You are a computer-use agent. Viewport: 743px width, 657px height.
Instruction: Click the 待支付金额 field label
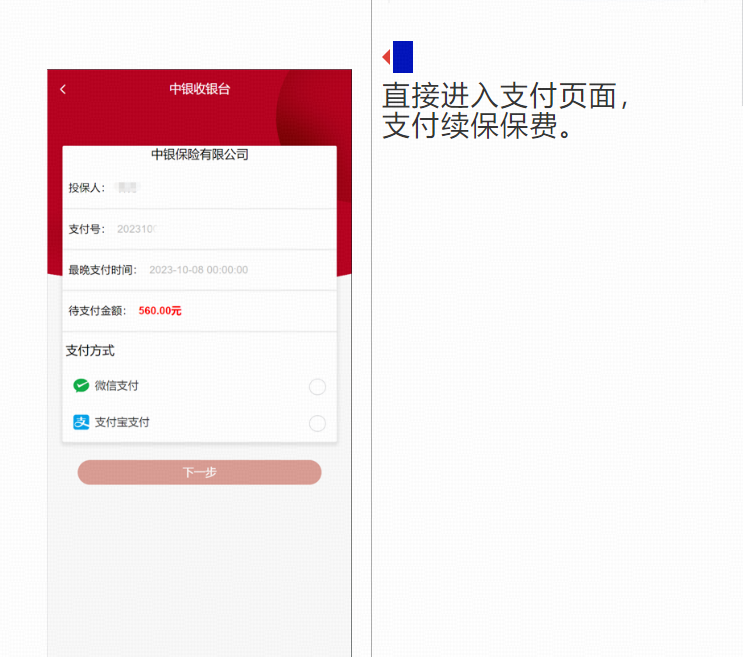[x=97, y=311]
